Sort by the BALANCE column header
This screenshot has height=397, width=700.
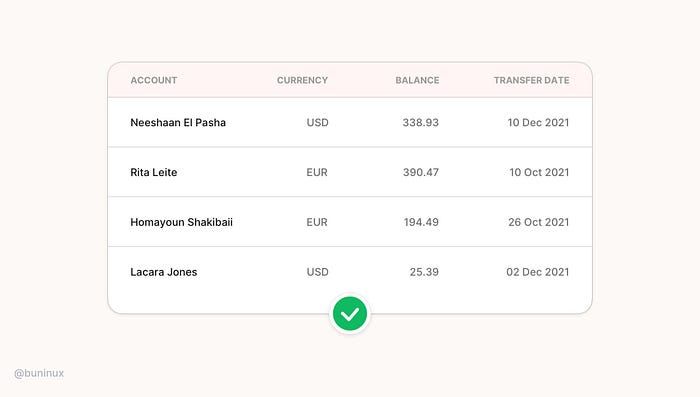pyautogui.click(x=417, y=80)
